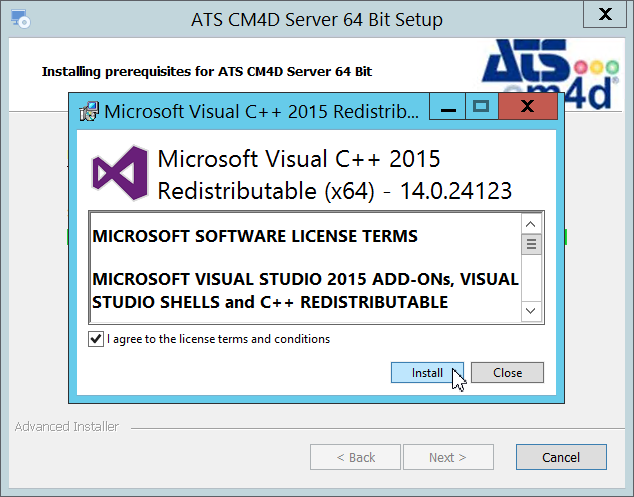Minimize the Visual C++ Redistributable dialog
634x497 pixels.
[x=449, y=105]
